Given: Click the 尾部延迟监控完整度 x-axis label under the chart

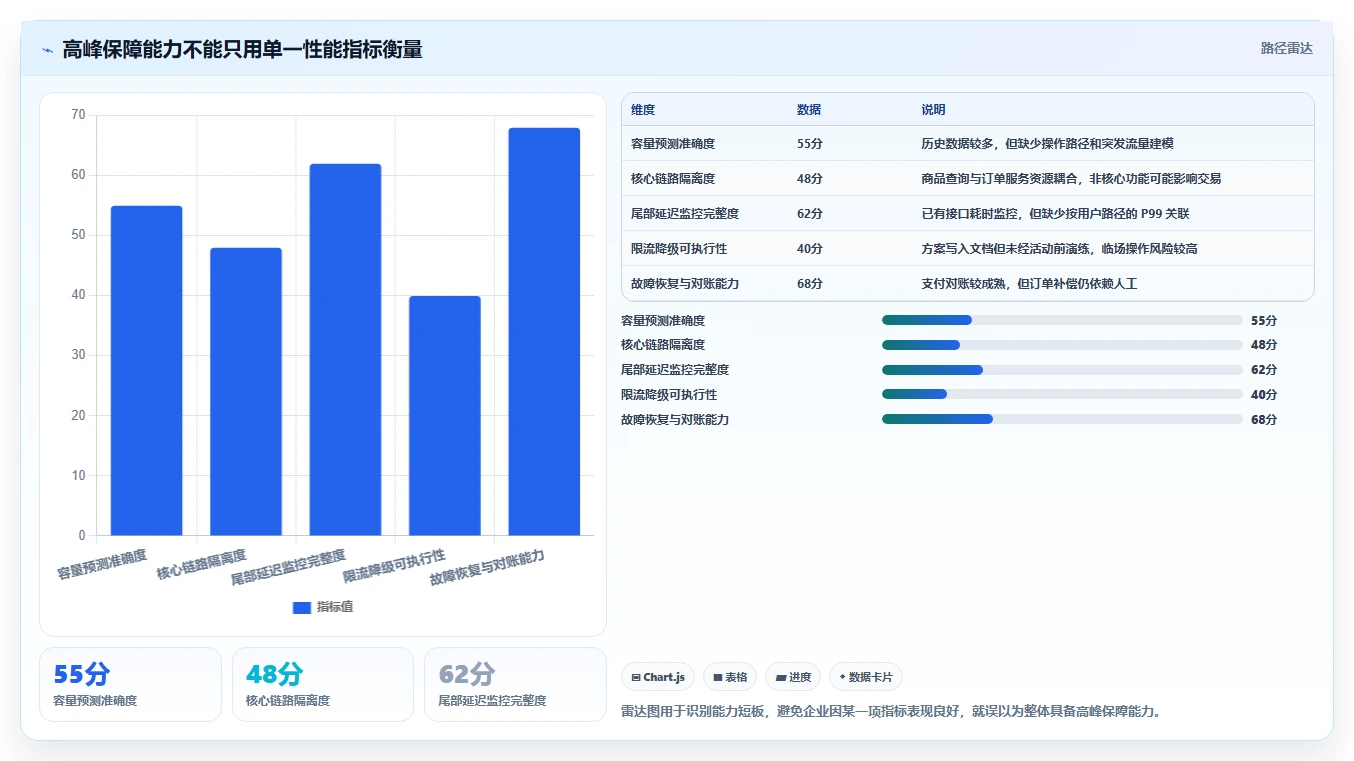Looking at the screenshot, I should 288,567.
